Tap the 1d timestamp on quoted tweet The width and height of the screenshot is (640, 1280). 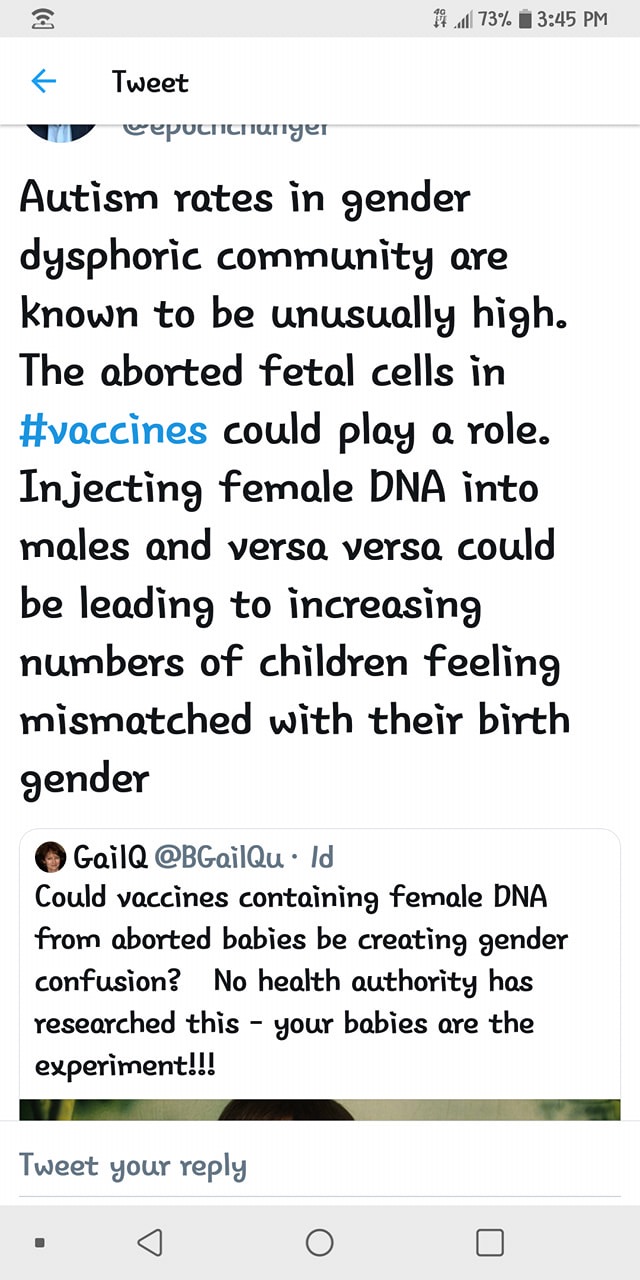(322, 857)
